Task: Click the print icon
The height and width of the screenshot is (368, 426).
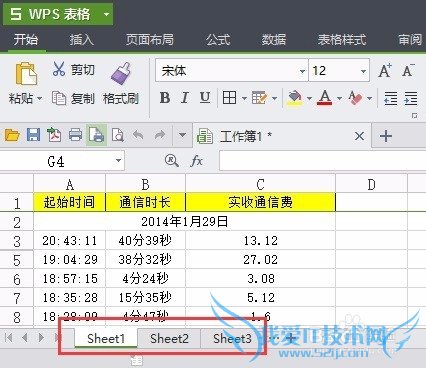Action: tap(75, 135)
